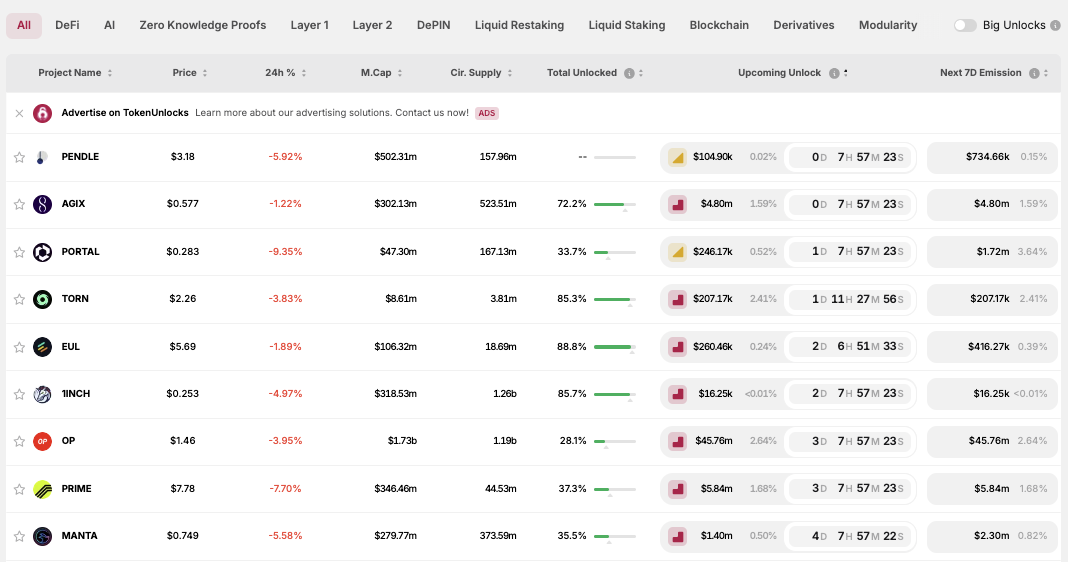Click the PENDLE token logo

[42, 157]
